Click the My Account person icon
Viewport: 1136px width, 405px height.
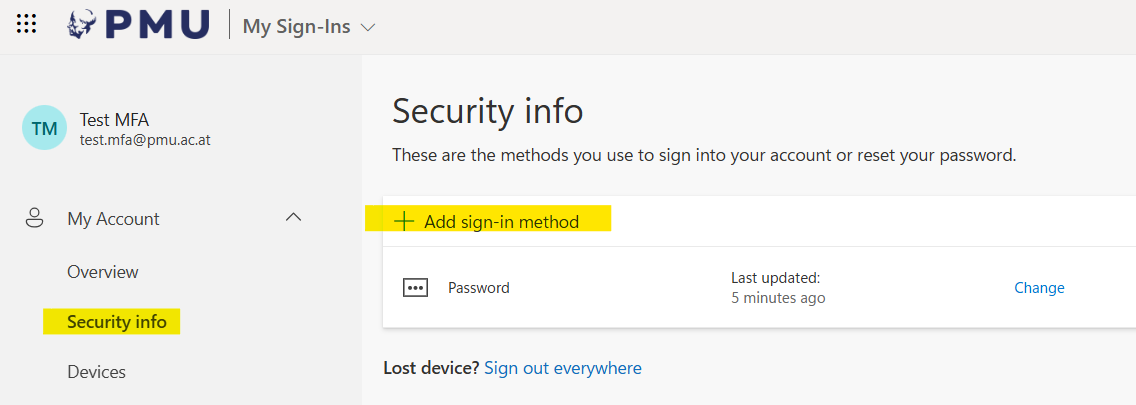[x=34, y=219]
